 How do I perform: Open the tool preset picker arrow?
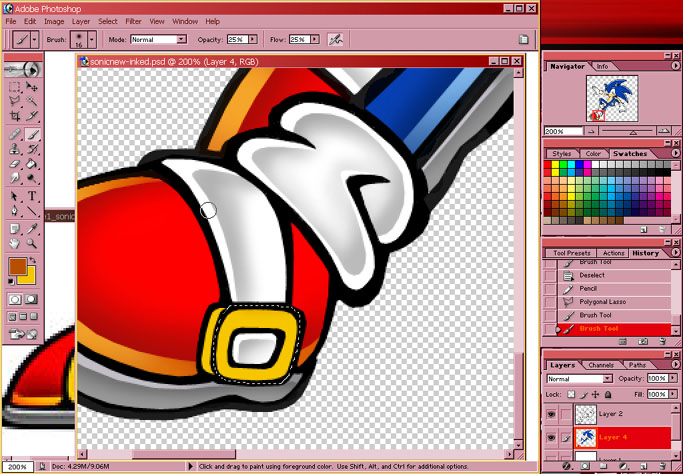[35, 39]
